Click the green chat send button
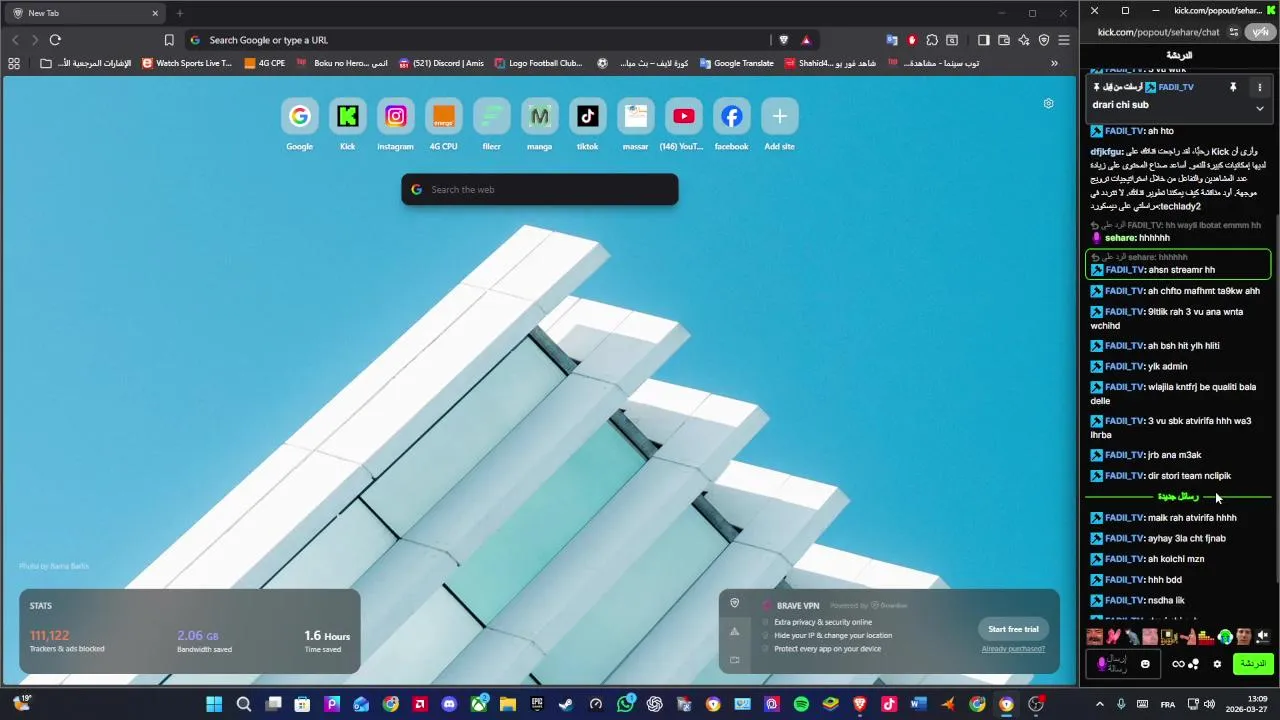 click(1253, 664)
